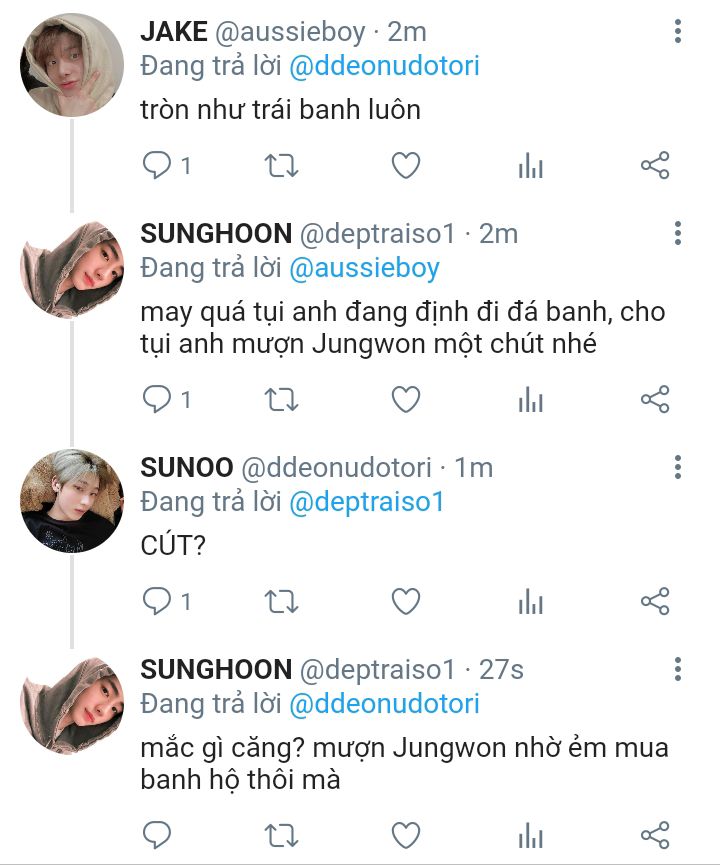The width and height of the screenshot is (720, 865).
Task: Open more options on SUNGHOON's 2m tweet
Action: click(678, 235)
